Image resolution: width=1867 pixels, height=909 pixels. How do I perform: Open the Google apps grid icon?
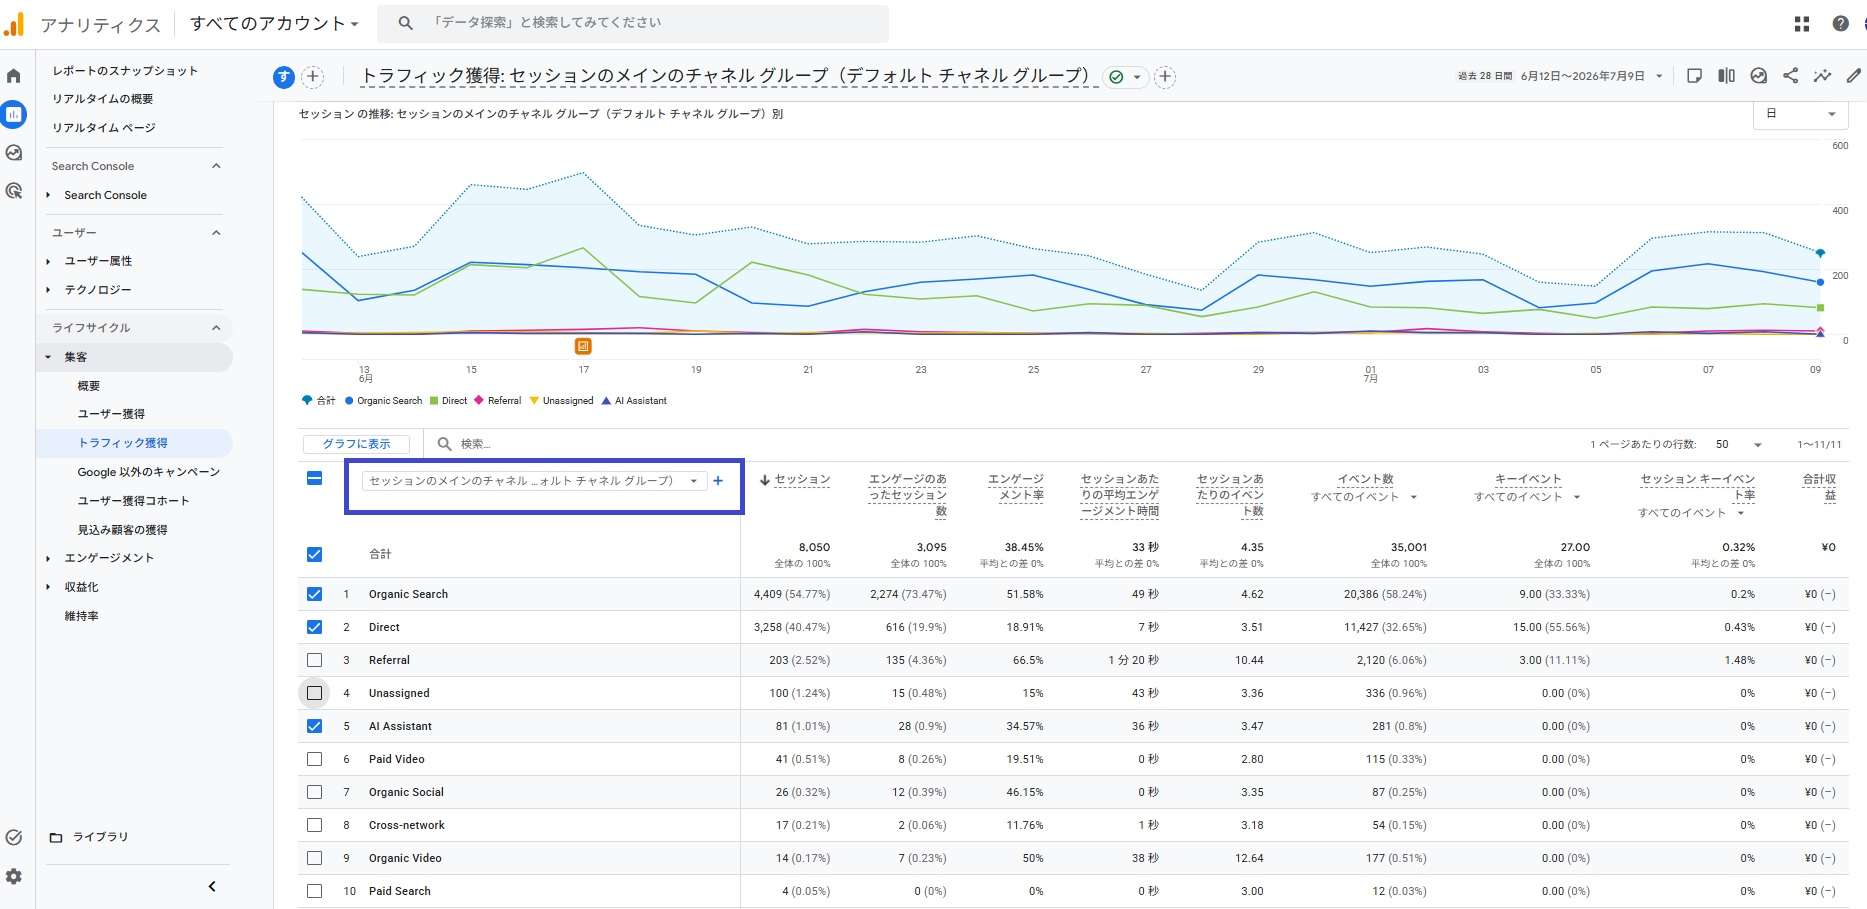tap(1802, 24)
